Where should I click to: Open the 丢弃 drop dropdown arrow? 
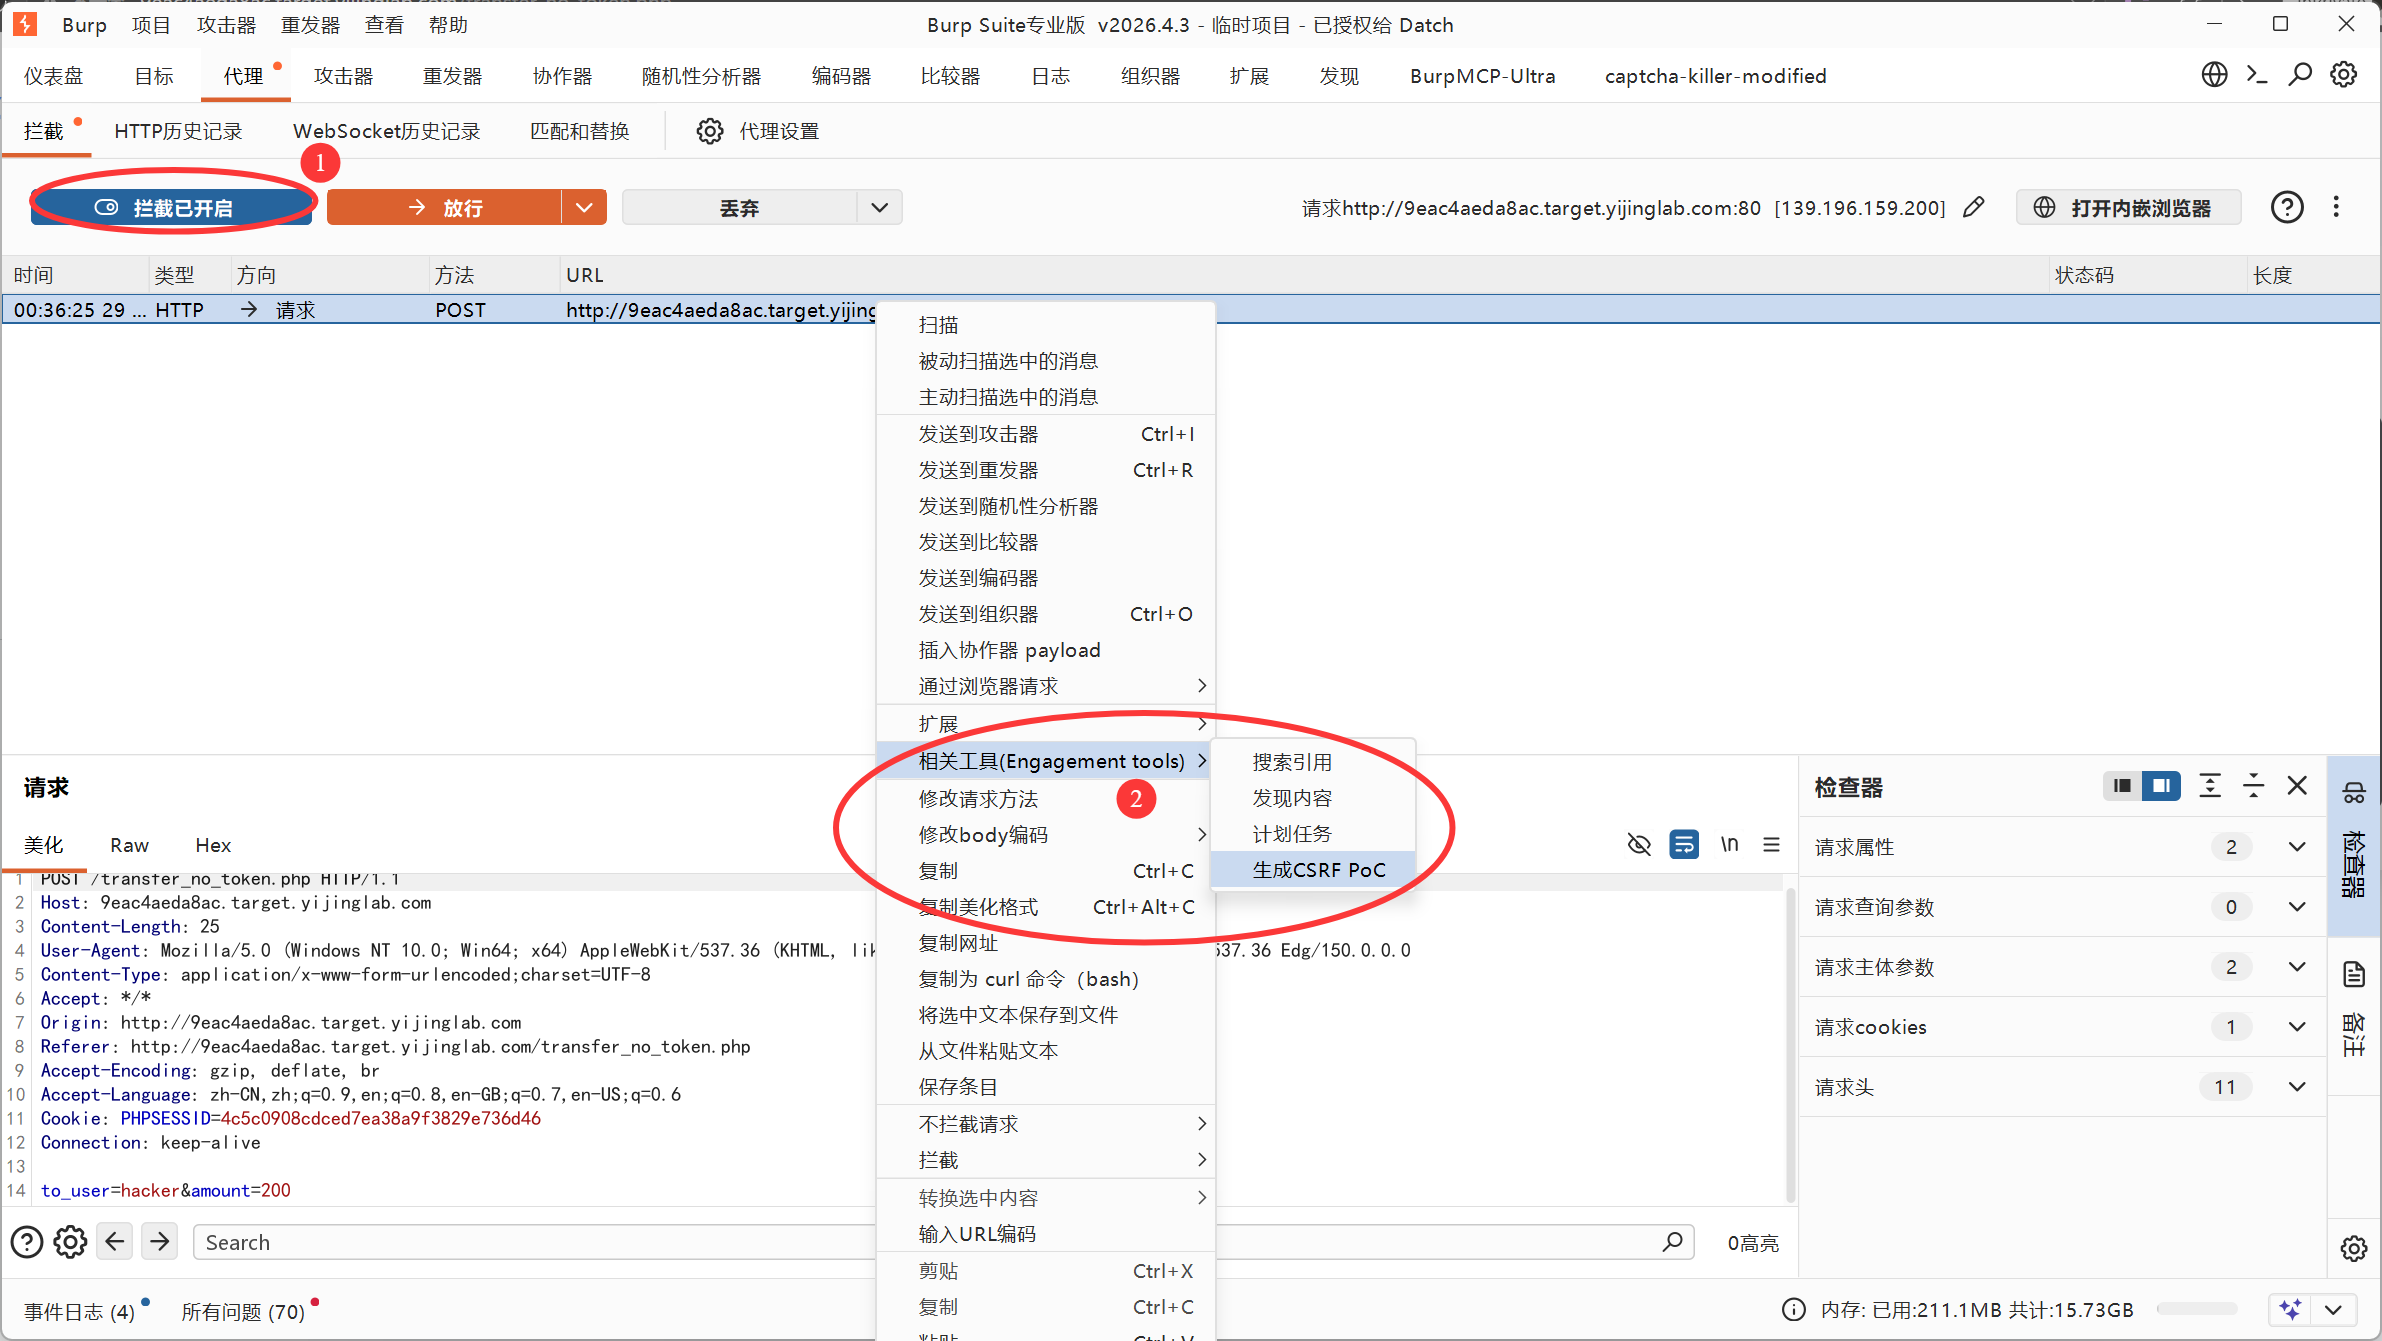879,207
